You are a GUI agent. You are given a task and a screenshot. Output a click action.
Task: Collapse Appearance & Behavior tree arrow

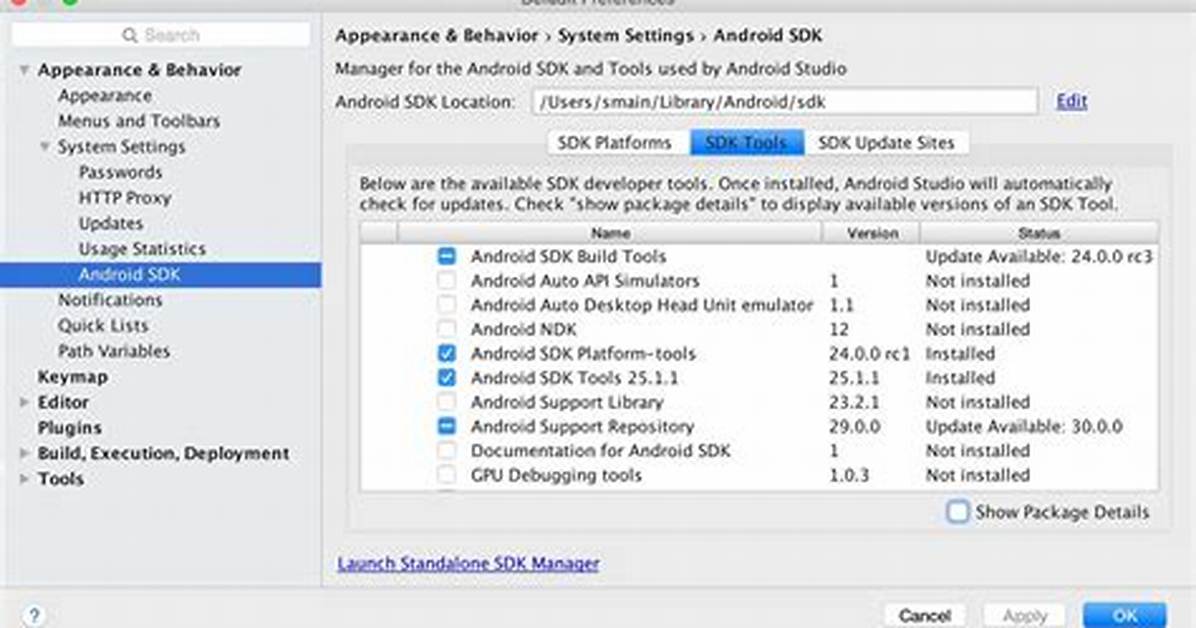tap(24, 70)
